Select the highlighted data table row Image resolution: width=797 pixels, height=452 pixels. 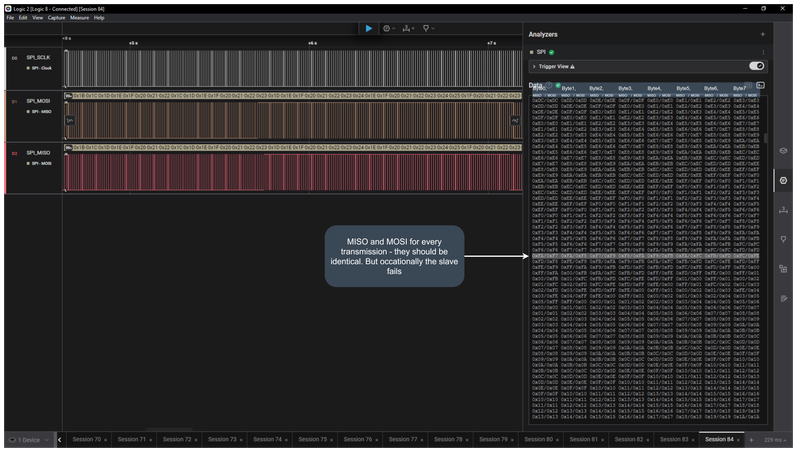coord(645,256)
